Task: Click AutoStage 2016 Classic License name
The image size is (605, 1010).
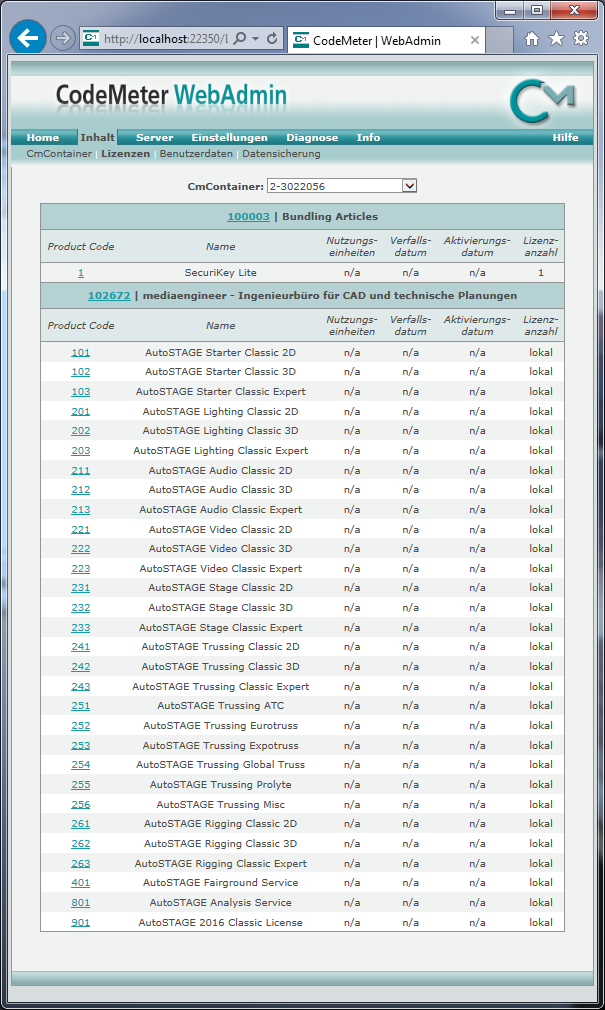Action: (220, 922)
